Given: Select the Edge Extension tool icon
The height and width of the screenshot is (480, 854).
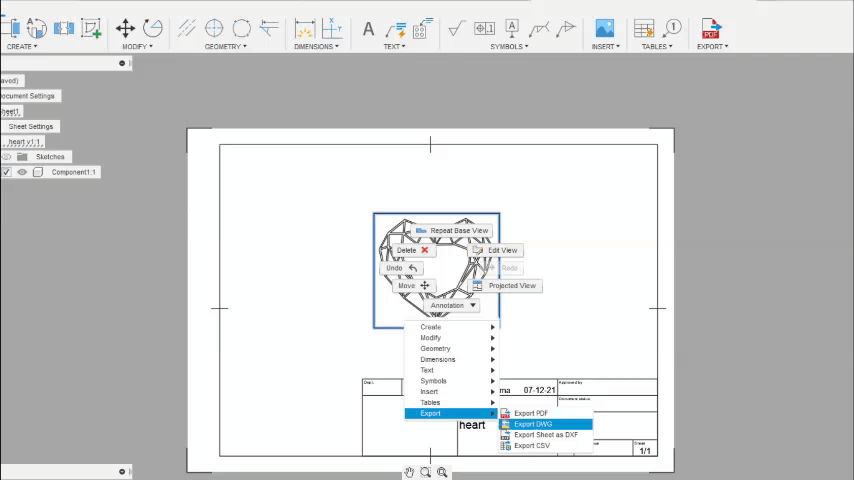Looking at the screenshot, I should click(269, 28).
